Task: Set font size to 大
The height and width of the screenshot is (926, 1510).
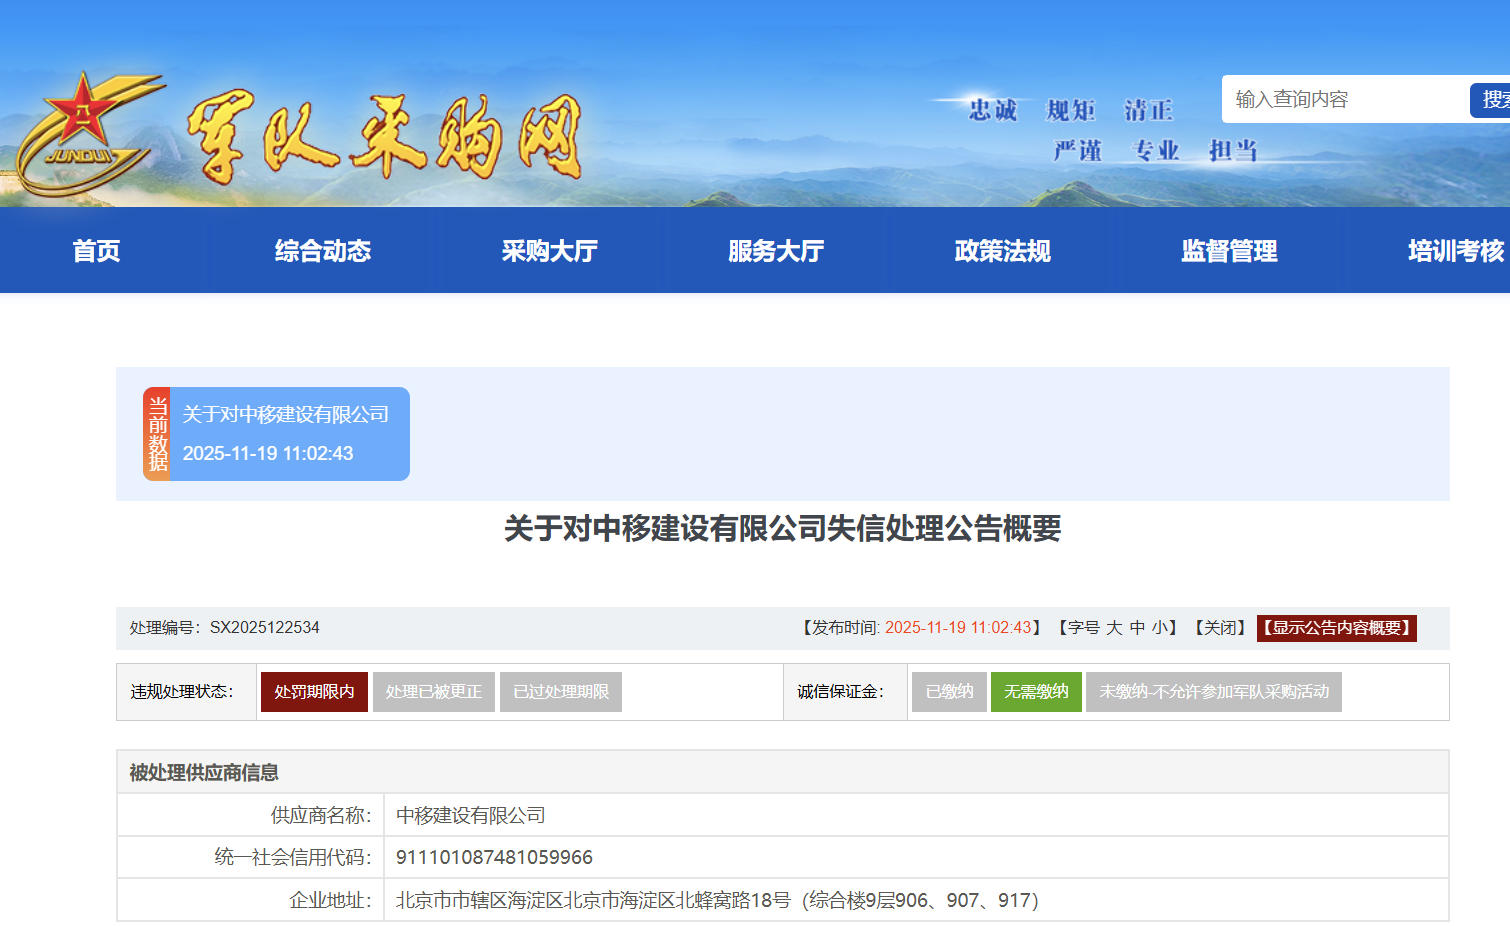Action: 1114,628
